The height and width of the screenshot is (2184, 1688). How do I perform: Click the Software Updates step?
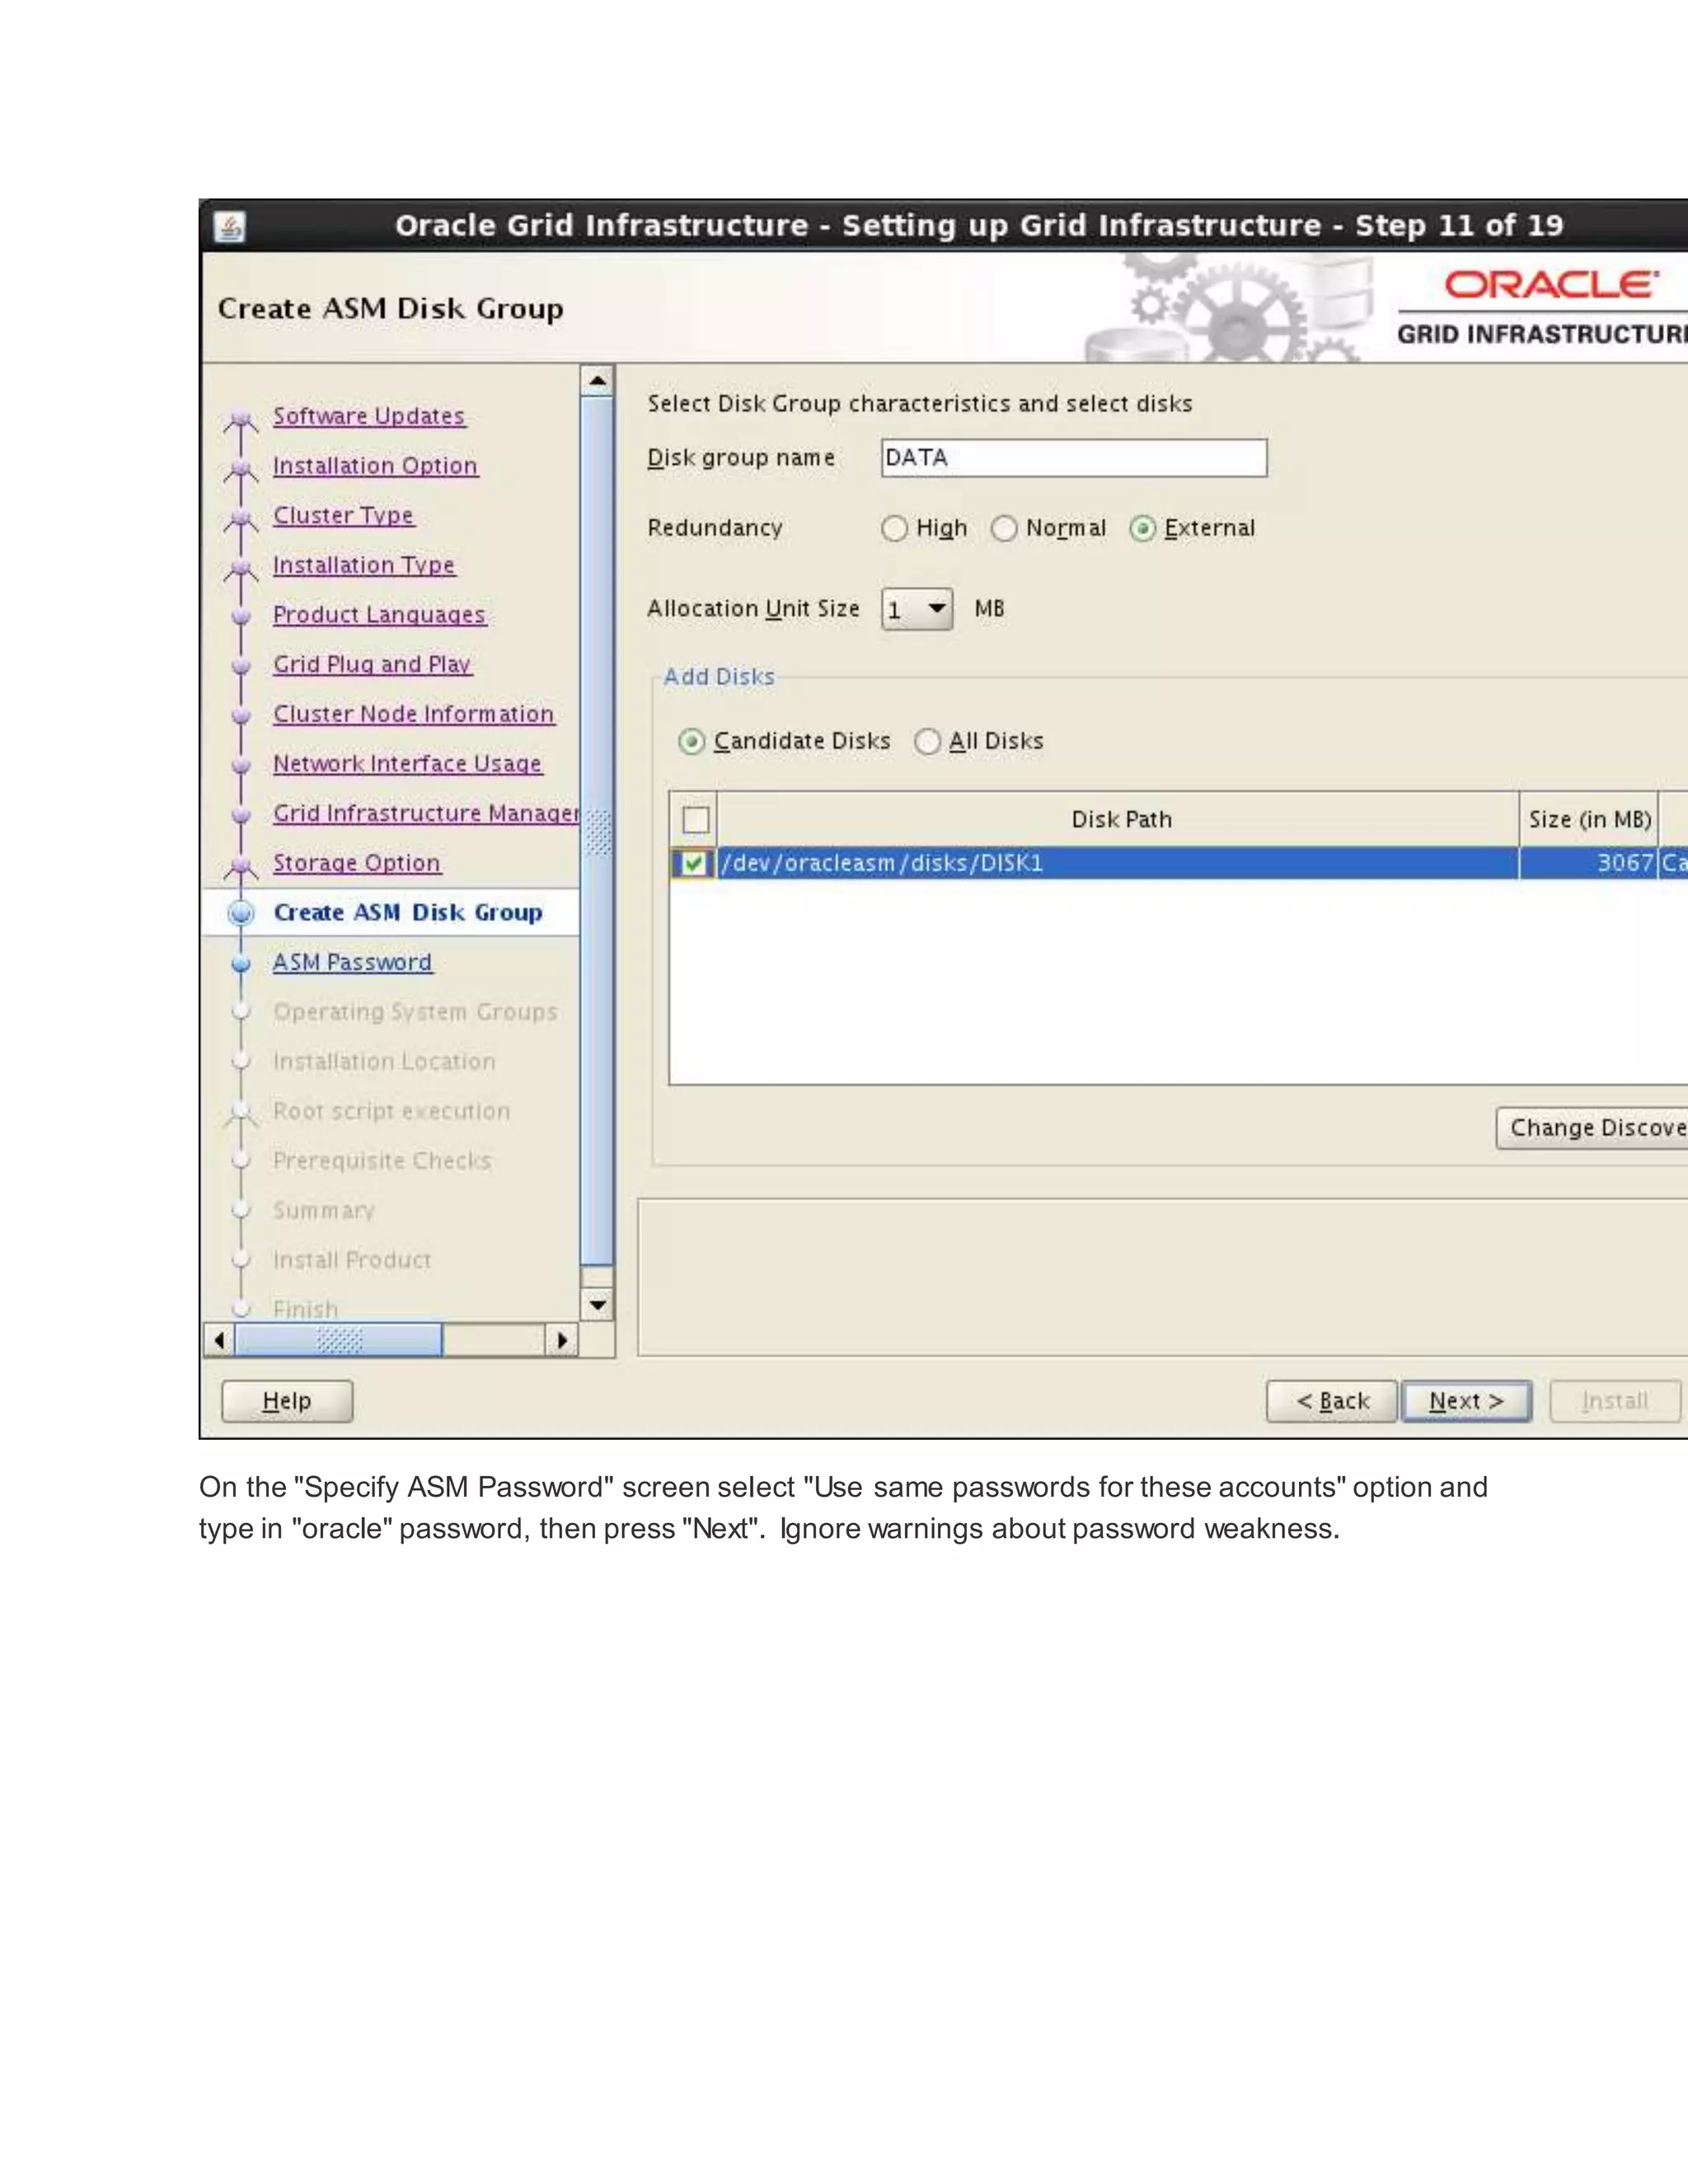pos(369,416)
